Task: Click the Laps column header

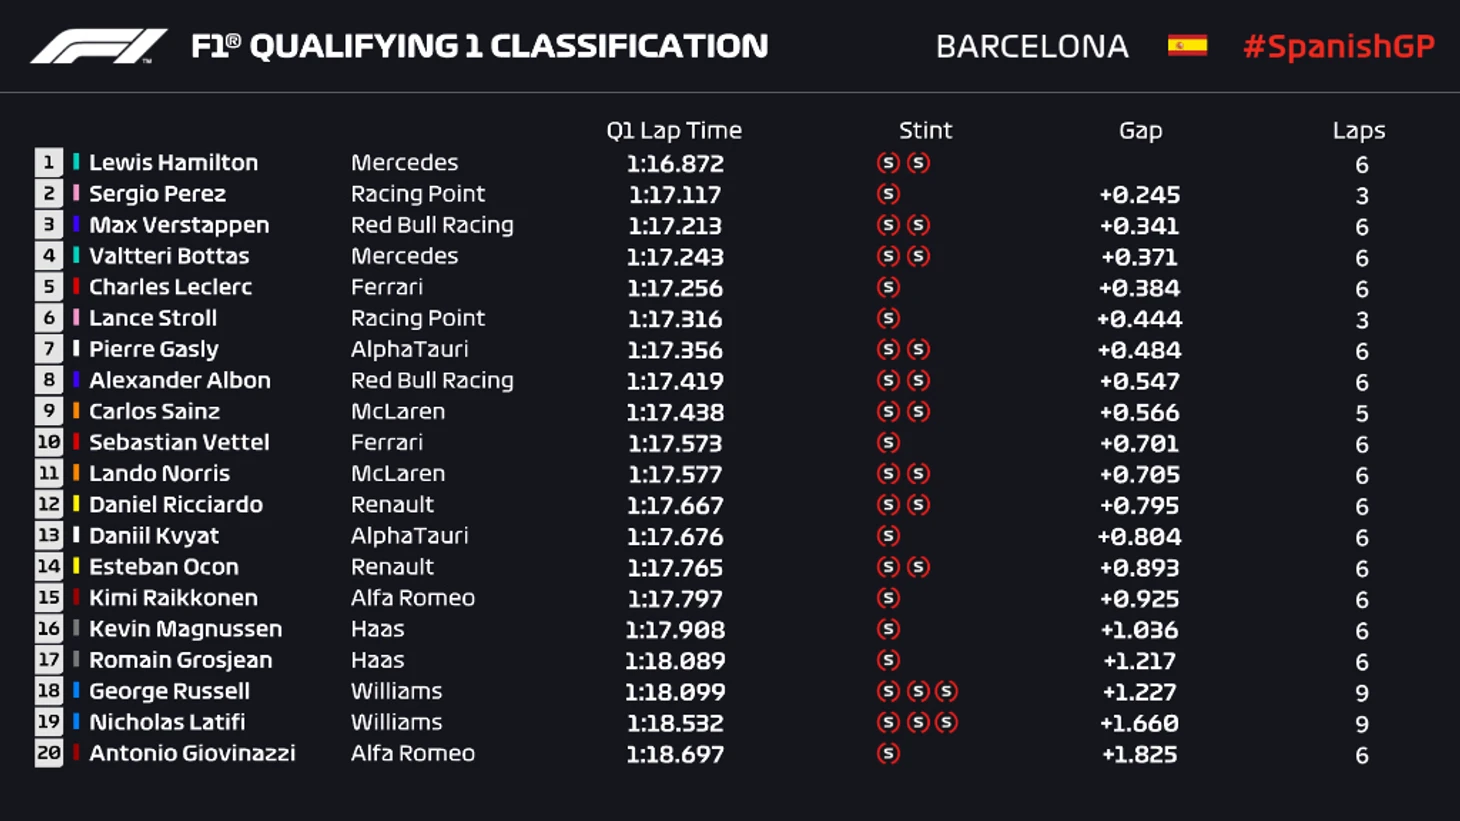Action: click(1358, 130)
